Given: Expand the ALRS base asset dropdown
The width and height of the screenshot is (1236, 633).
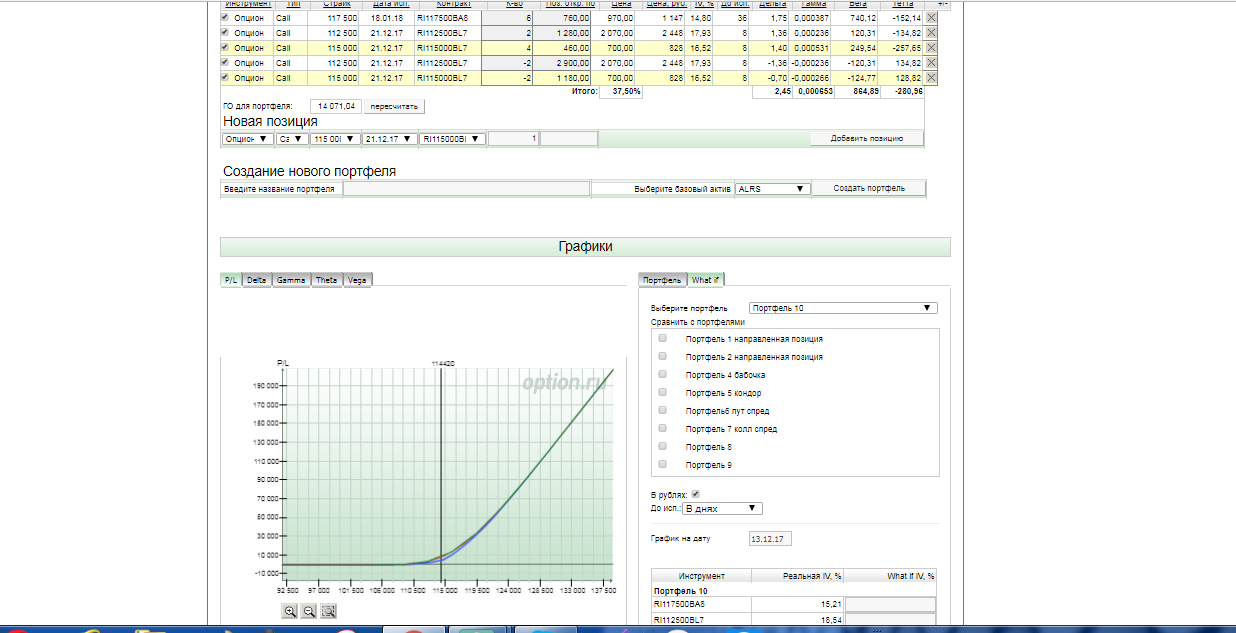Looking at the screenshot, I should coord(771,188).
